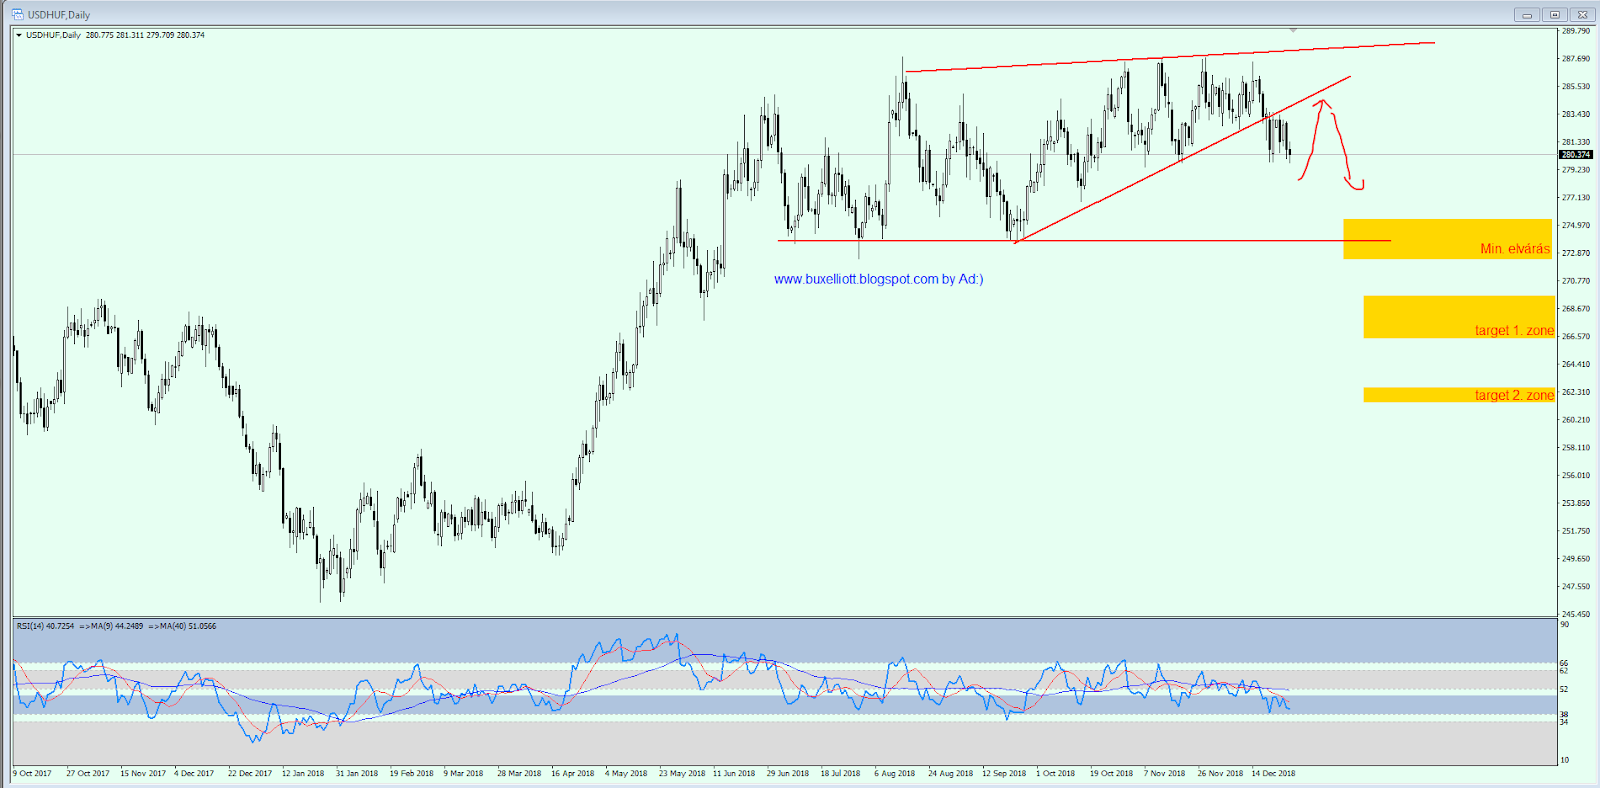Click the gray chart shift triangle marker

(1293, 31)
